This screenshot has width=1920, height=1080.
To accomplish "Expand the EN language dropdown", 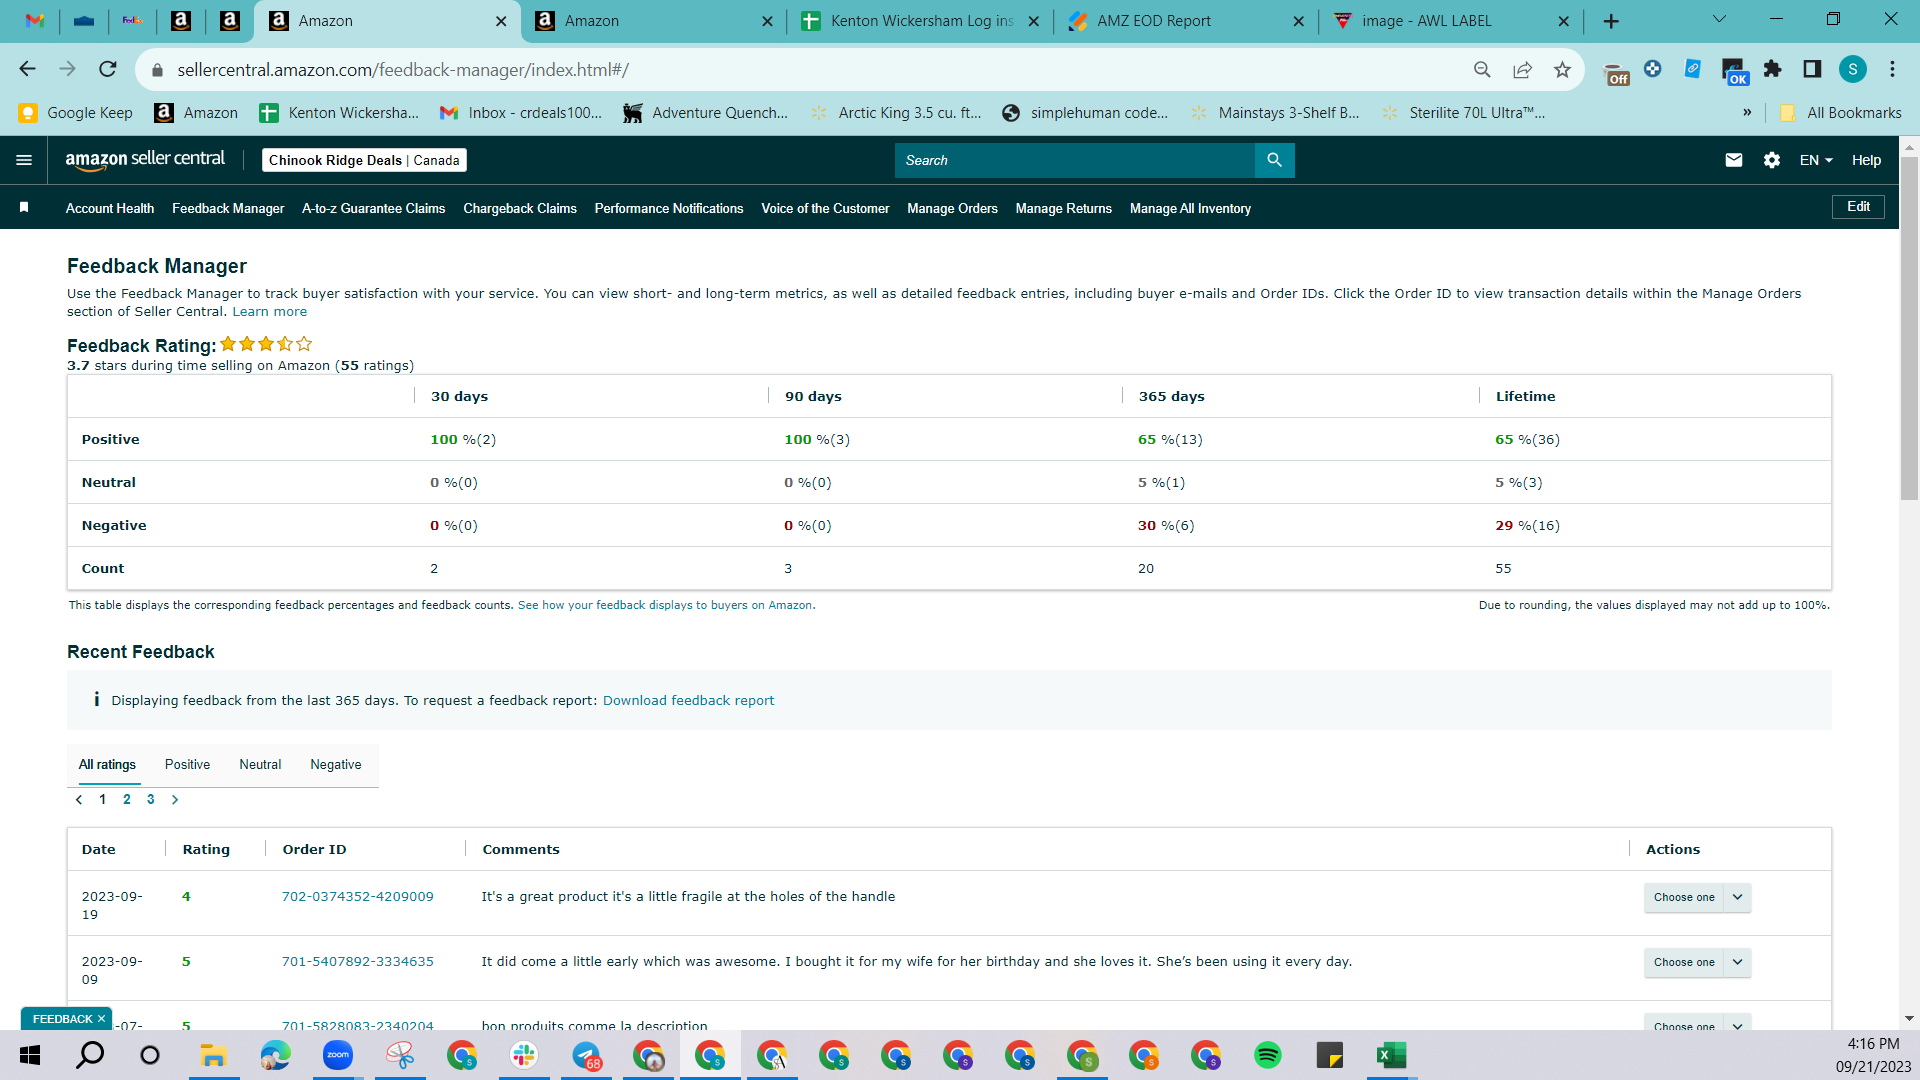I will click(x=1816, y=160).
